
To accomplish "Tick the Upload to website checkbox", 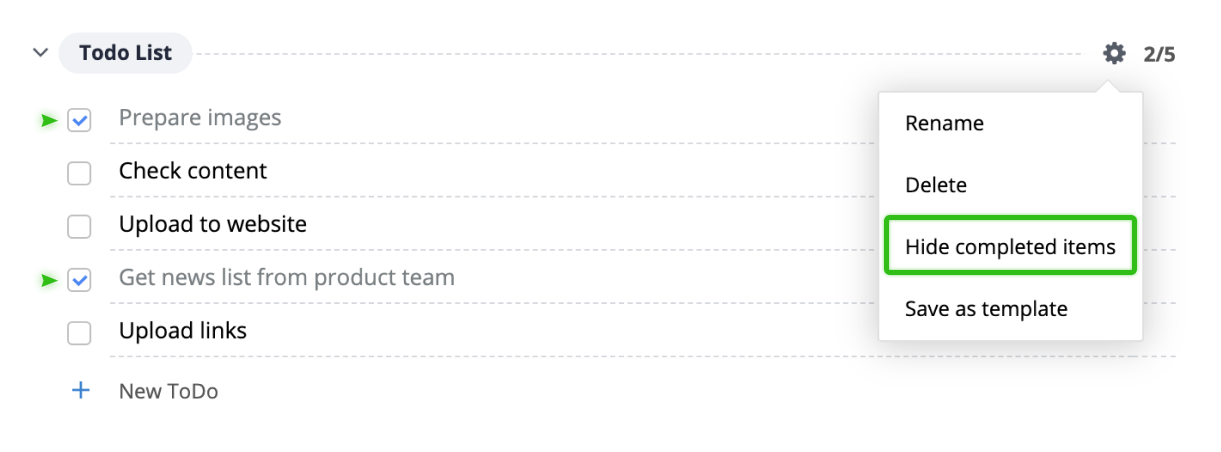I will click(79, 227).
